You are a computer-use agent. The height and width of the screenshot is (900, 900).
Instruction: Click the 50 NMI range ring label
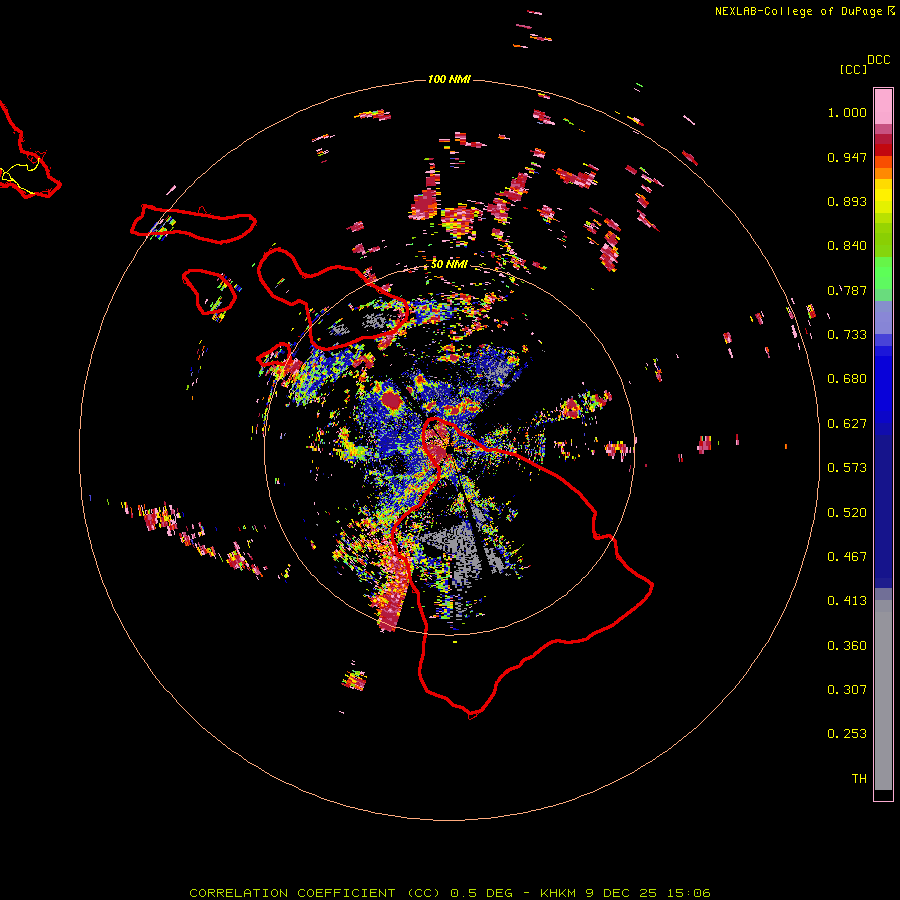449,264
